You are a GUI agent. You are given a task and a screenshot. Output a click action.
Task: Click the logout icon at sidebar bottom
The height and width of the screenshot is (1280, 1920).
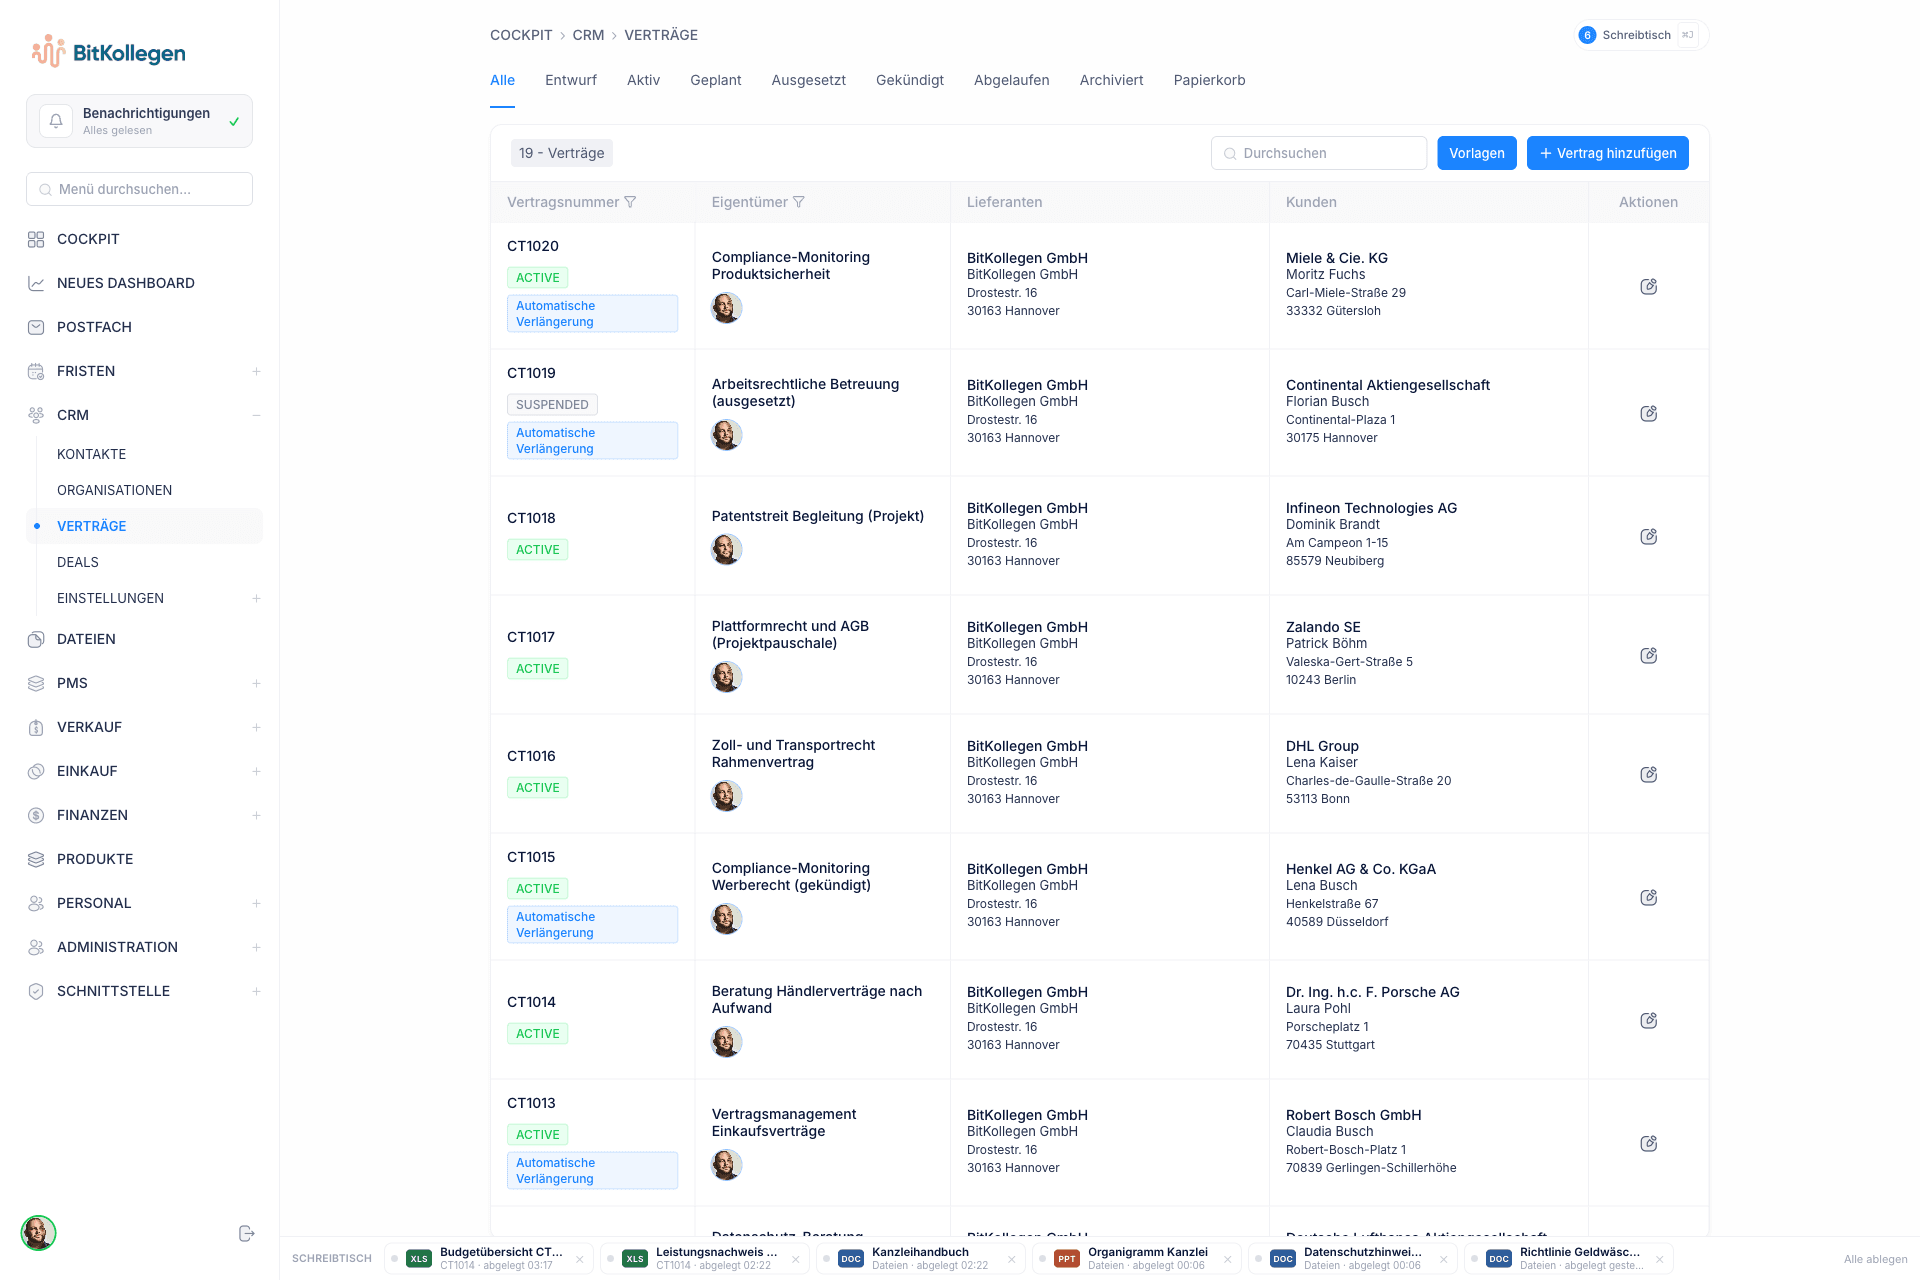246,1233
